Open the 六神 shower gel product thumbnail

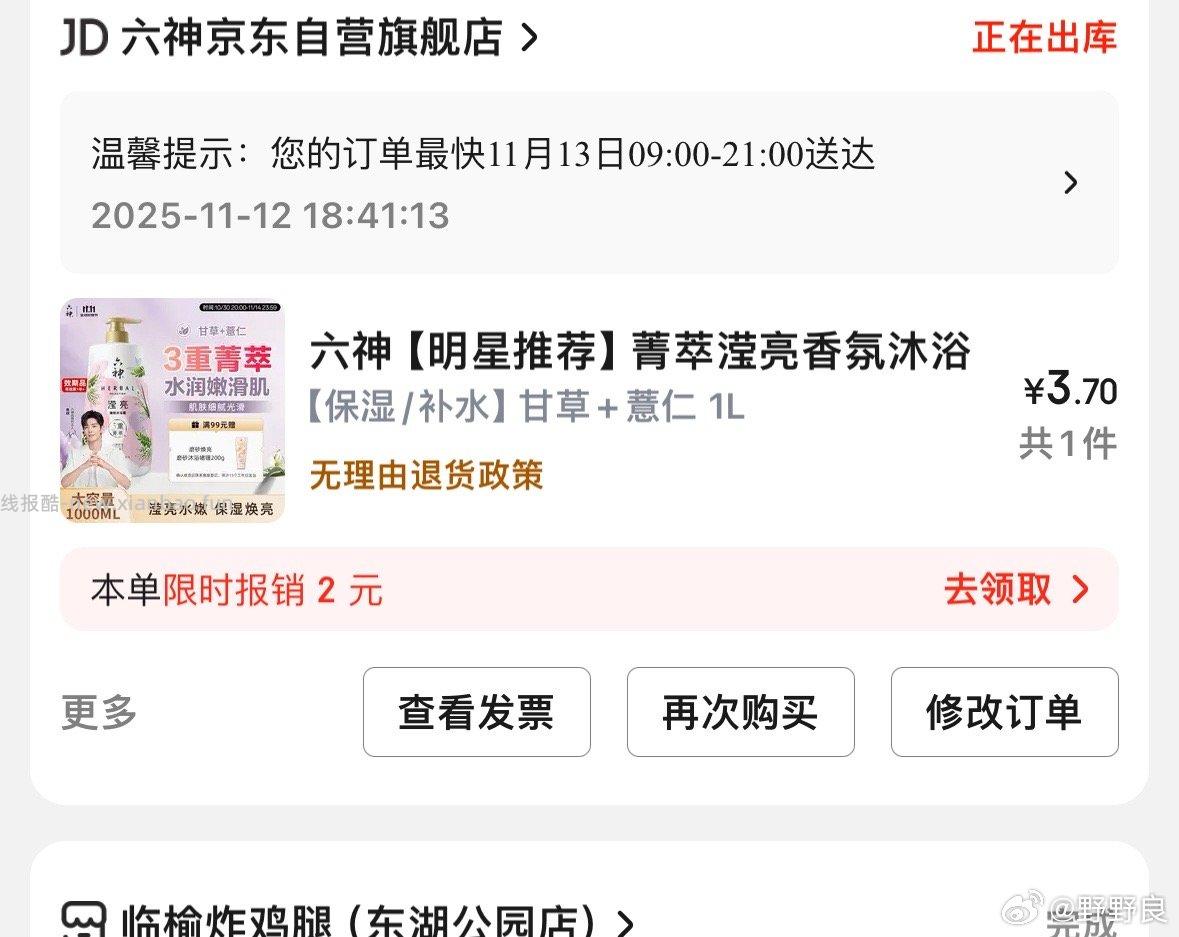click(x=172, y=410)
